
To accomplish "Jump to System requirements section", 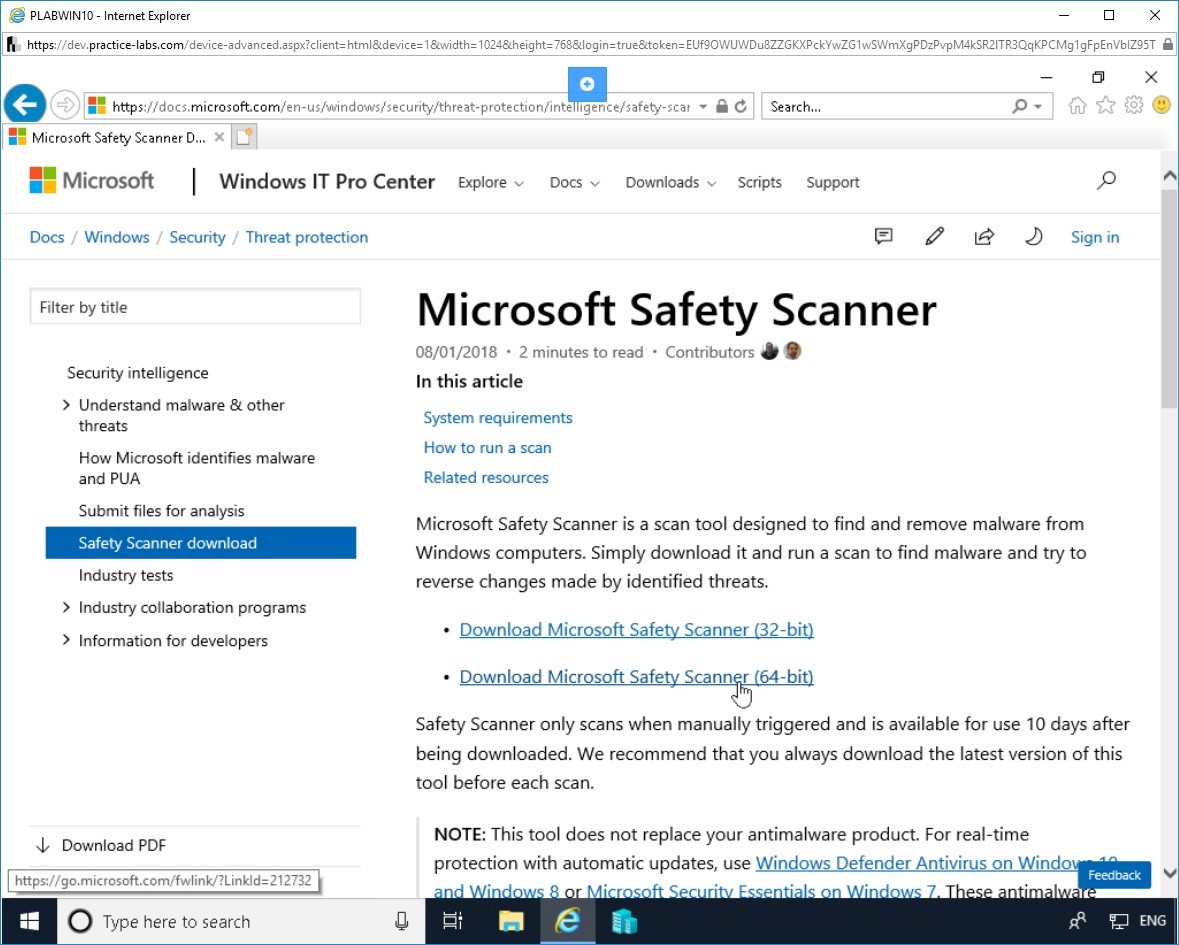I will coord(498,418).
